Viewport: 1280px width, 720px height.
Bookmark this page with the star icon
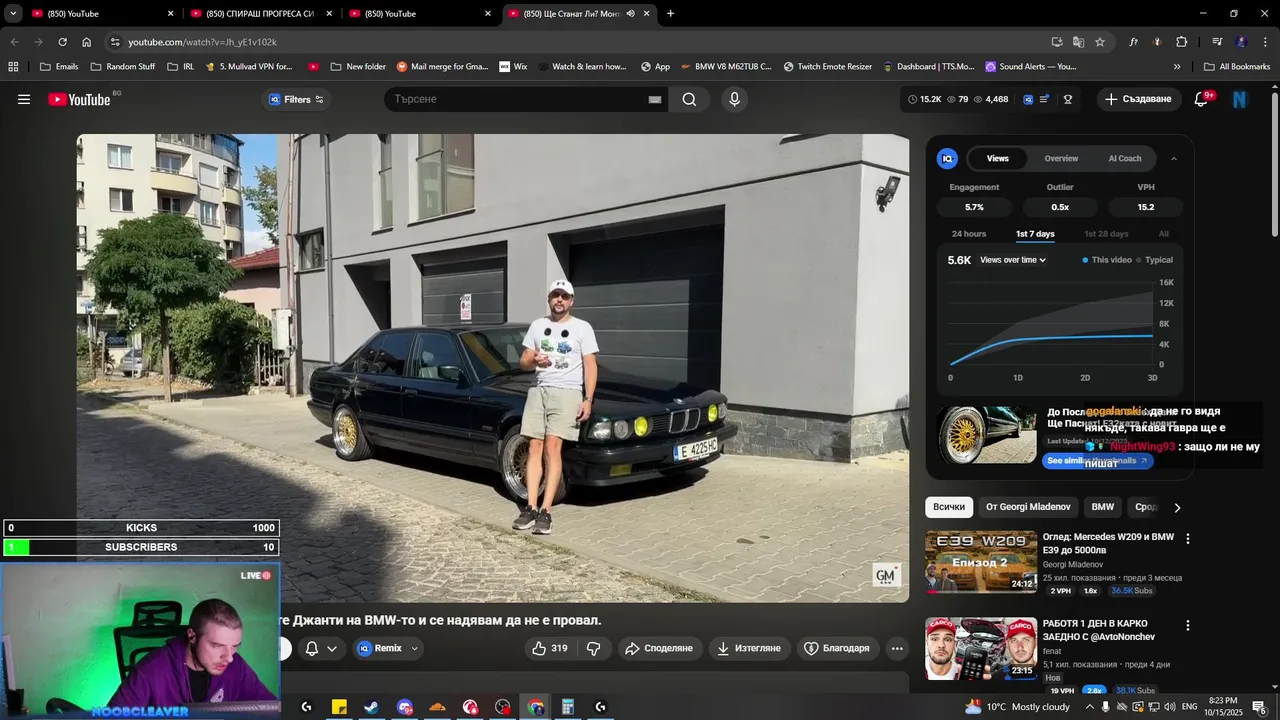1100,42
